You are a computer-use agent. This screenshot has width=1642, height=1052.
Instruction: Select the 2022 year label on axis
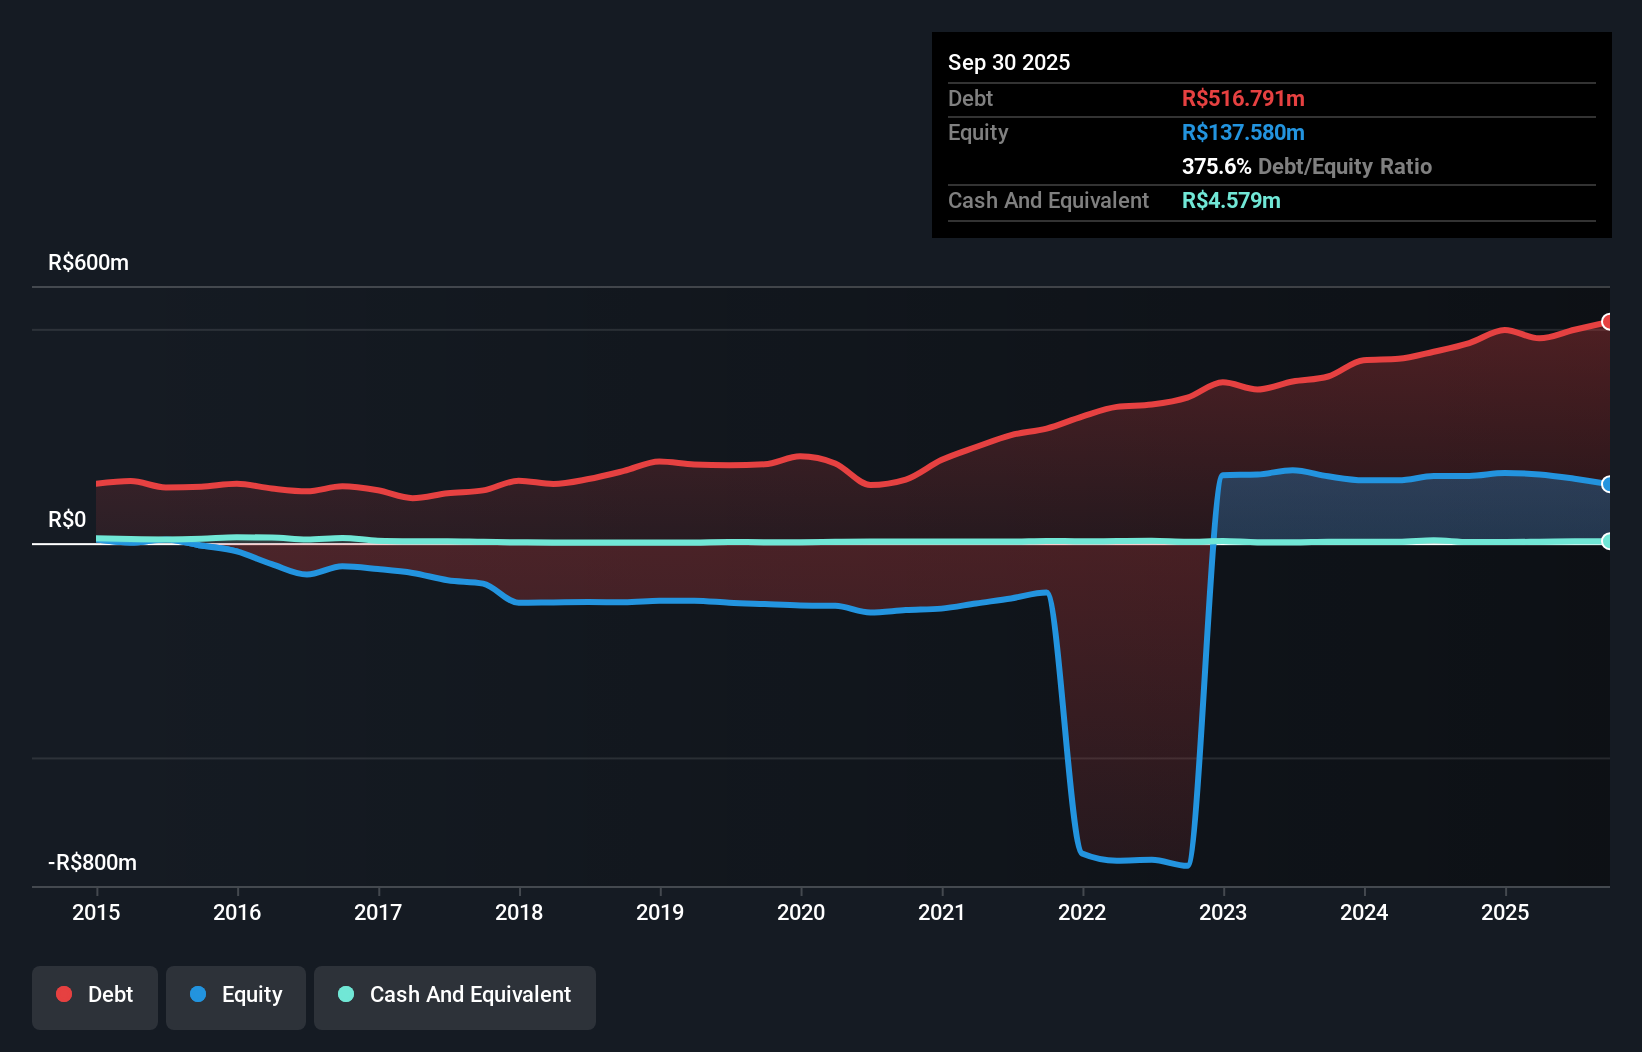coord(1082,912)
